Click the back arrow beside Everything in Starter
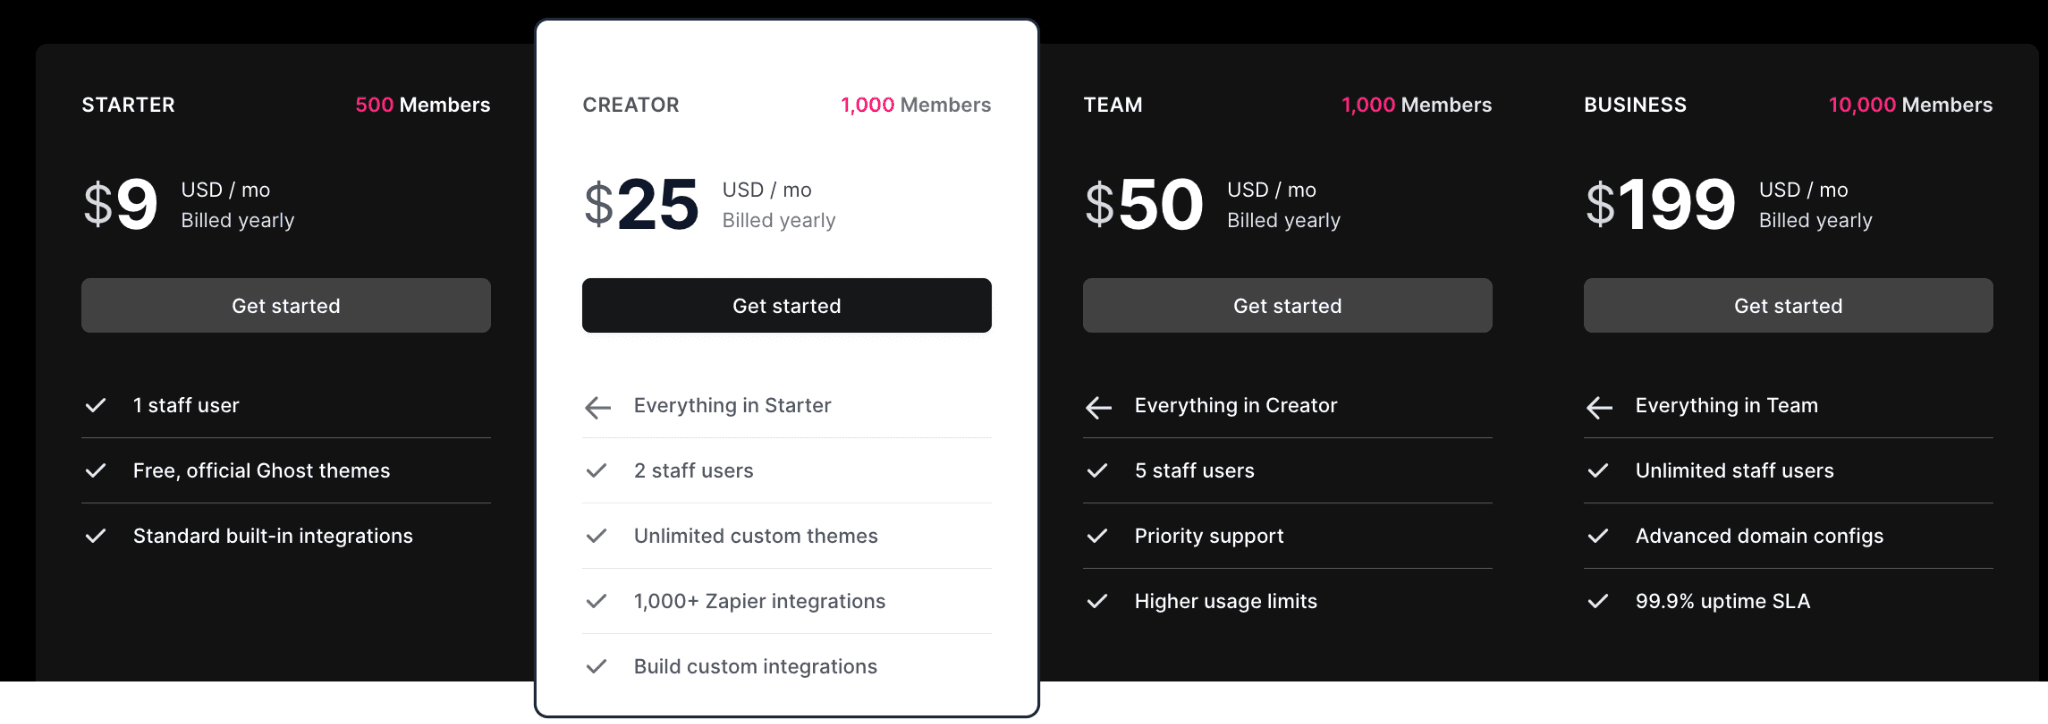 point(598,407)
